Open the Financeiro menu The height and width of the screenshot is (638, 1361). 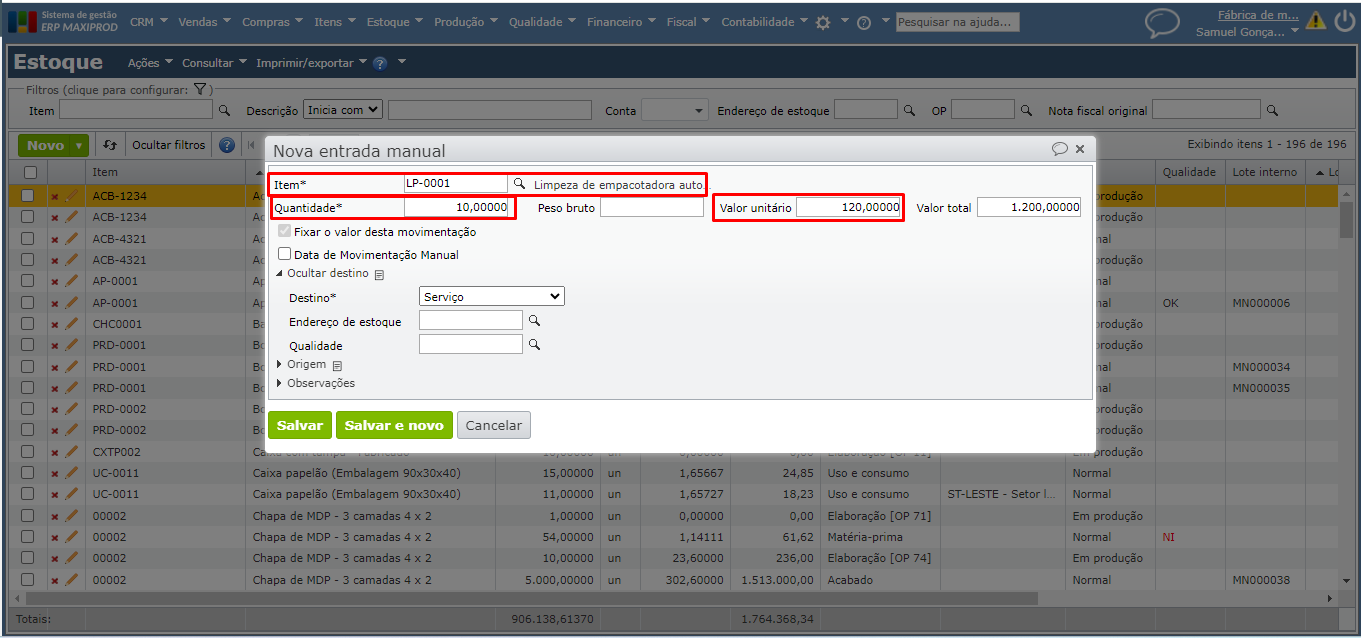(x=621, y=22)
